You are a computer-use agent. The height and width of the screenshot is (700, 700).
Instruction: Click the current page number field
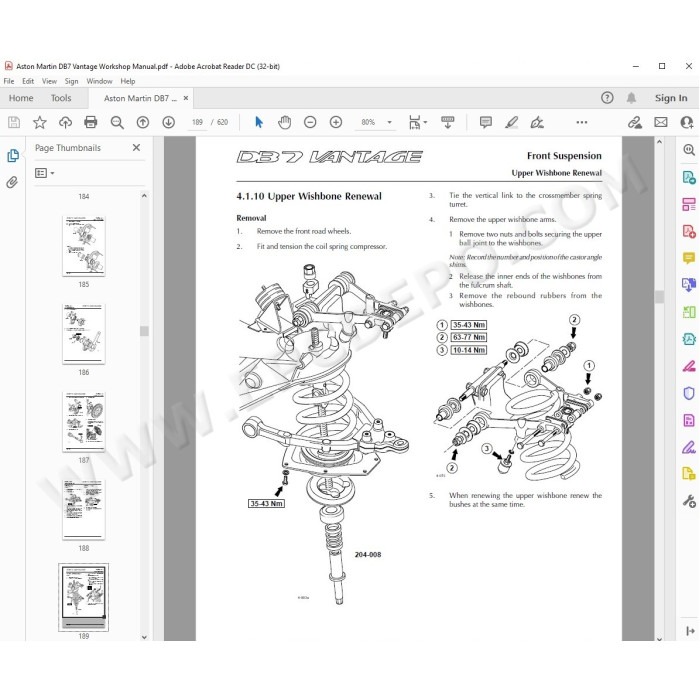point(197,122)
